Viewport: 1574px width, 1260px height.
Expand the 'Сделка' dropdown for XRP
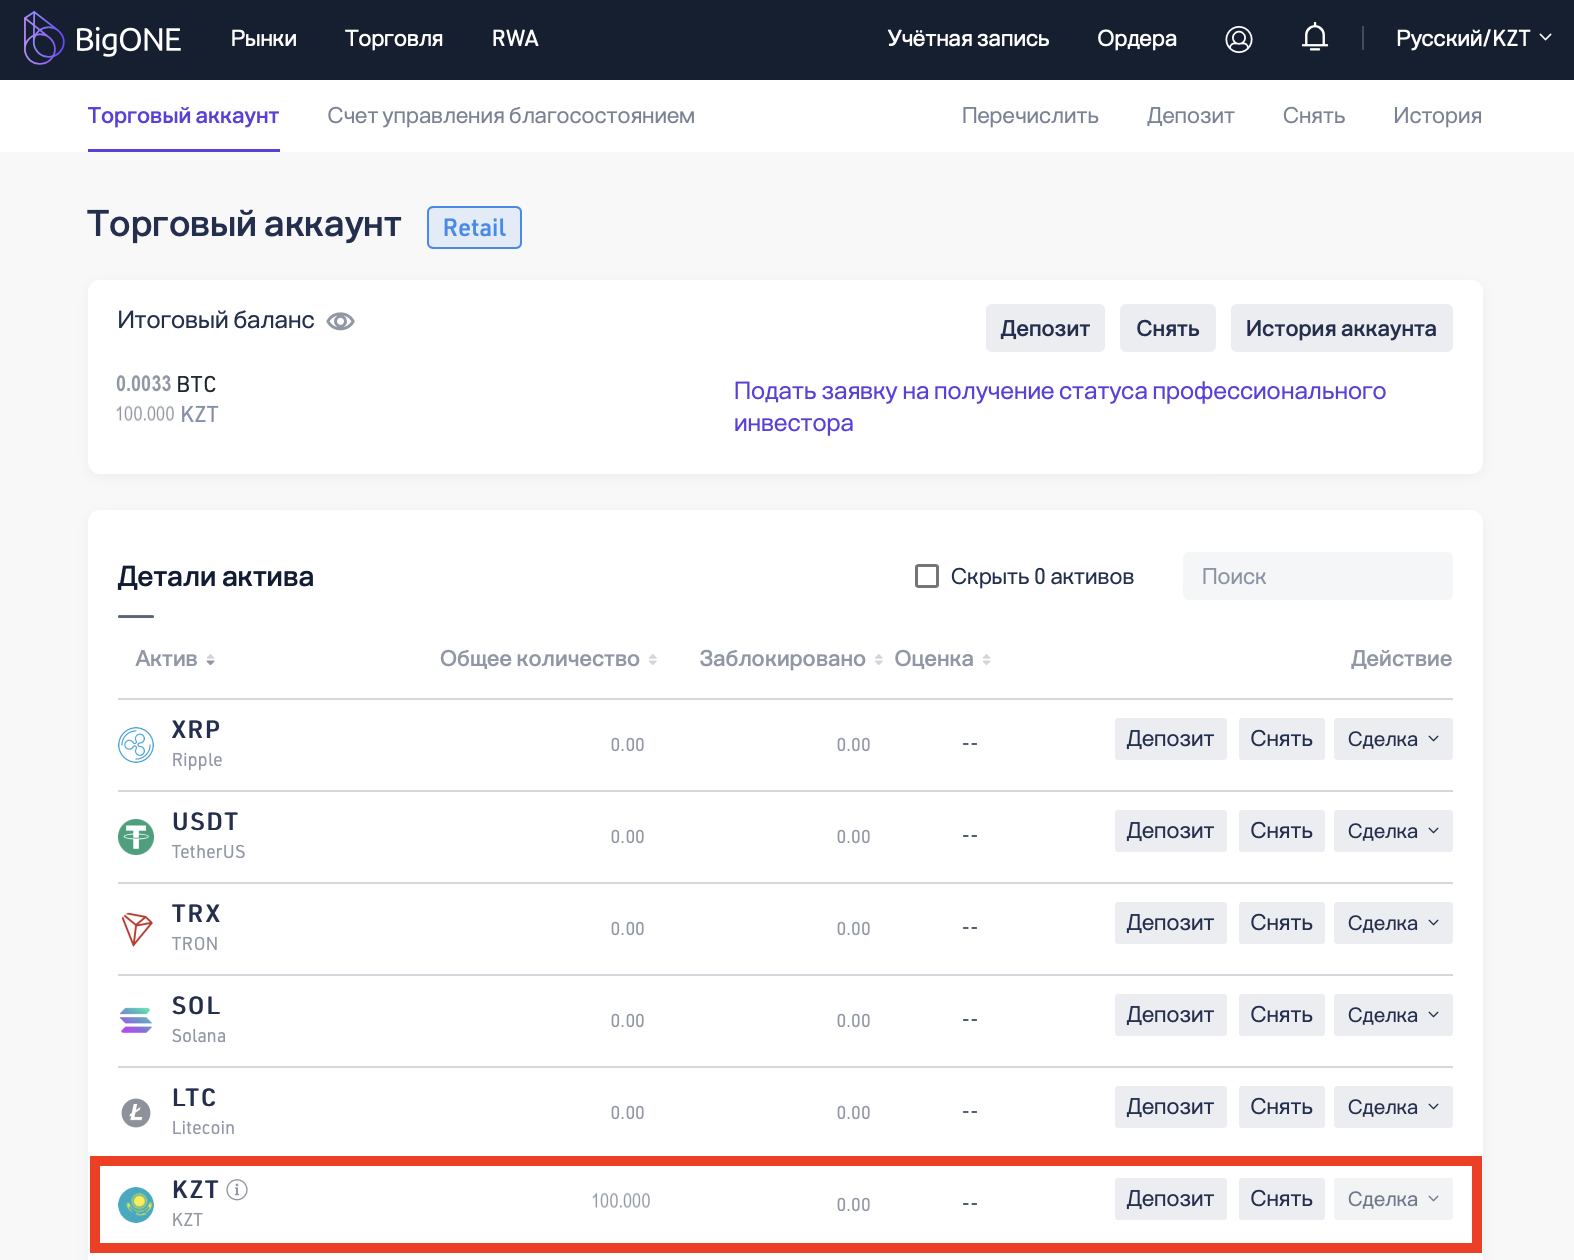(1393, 739)
